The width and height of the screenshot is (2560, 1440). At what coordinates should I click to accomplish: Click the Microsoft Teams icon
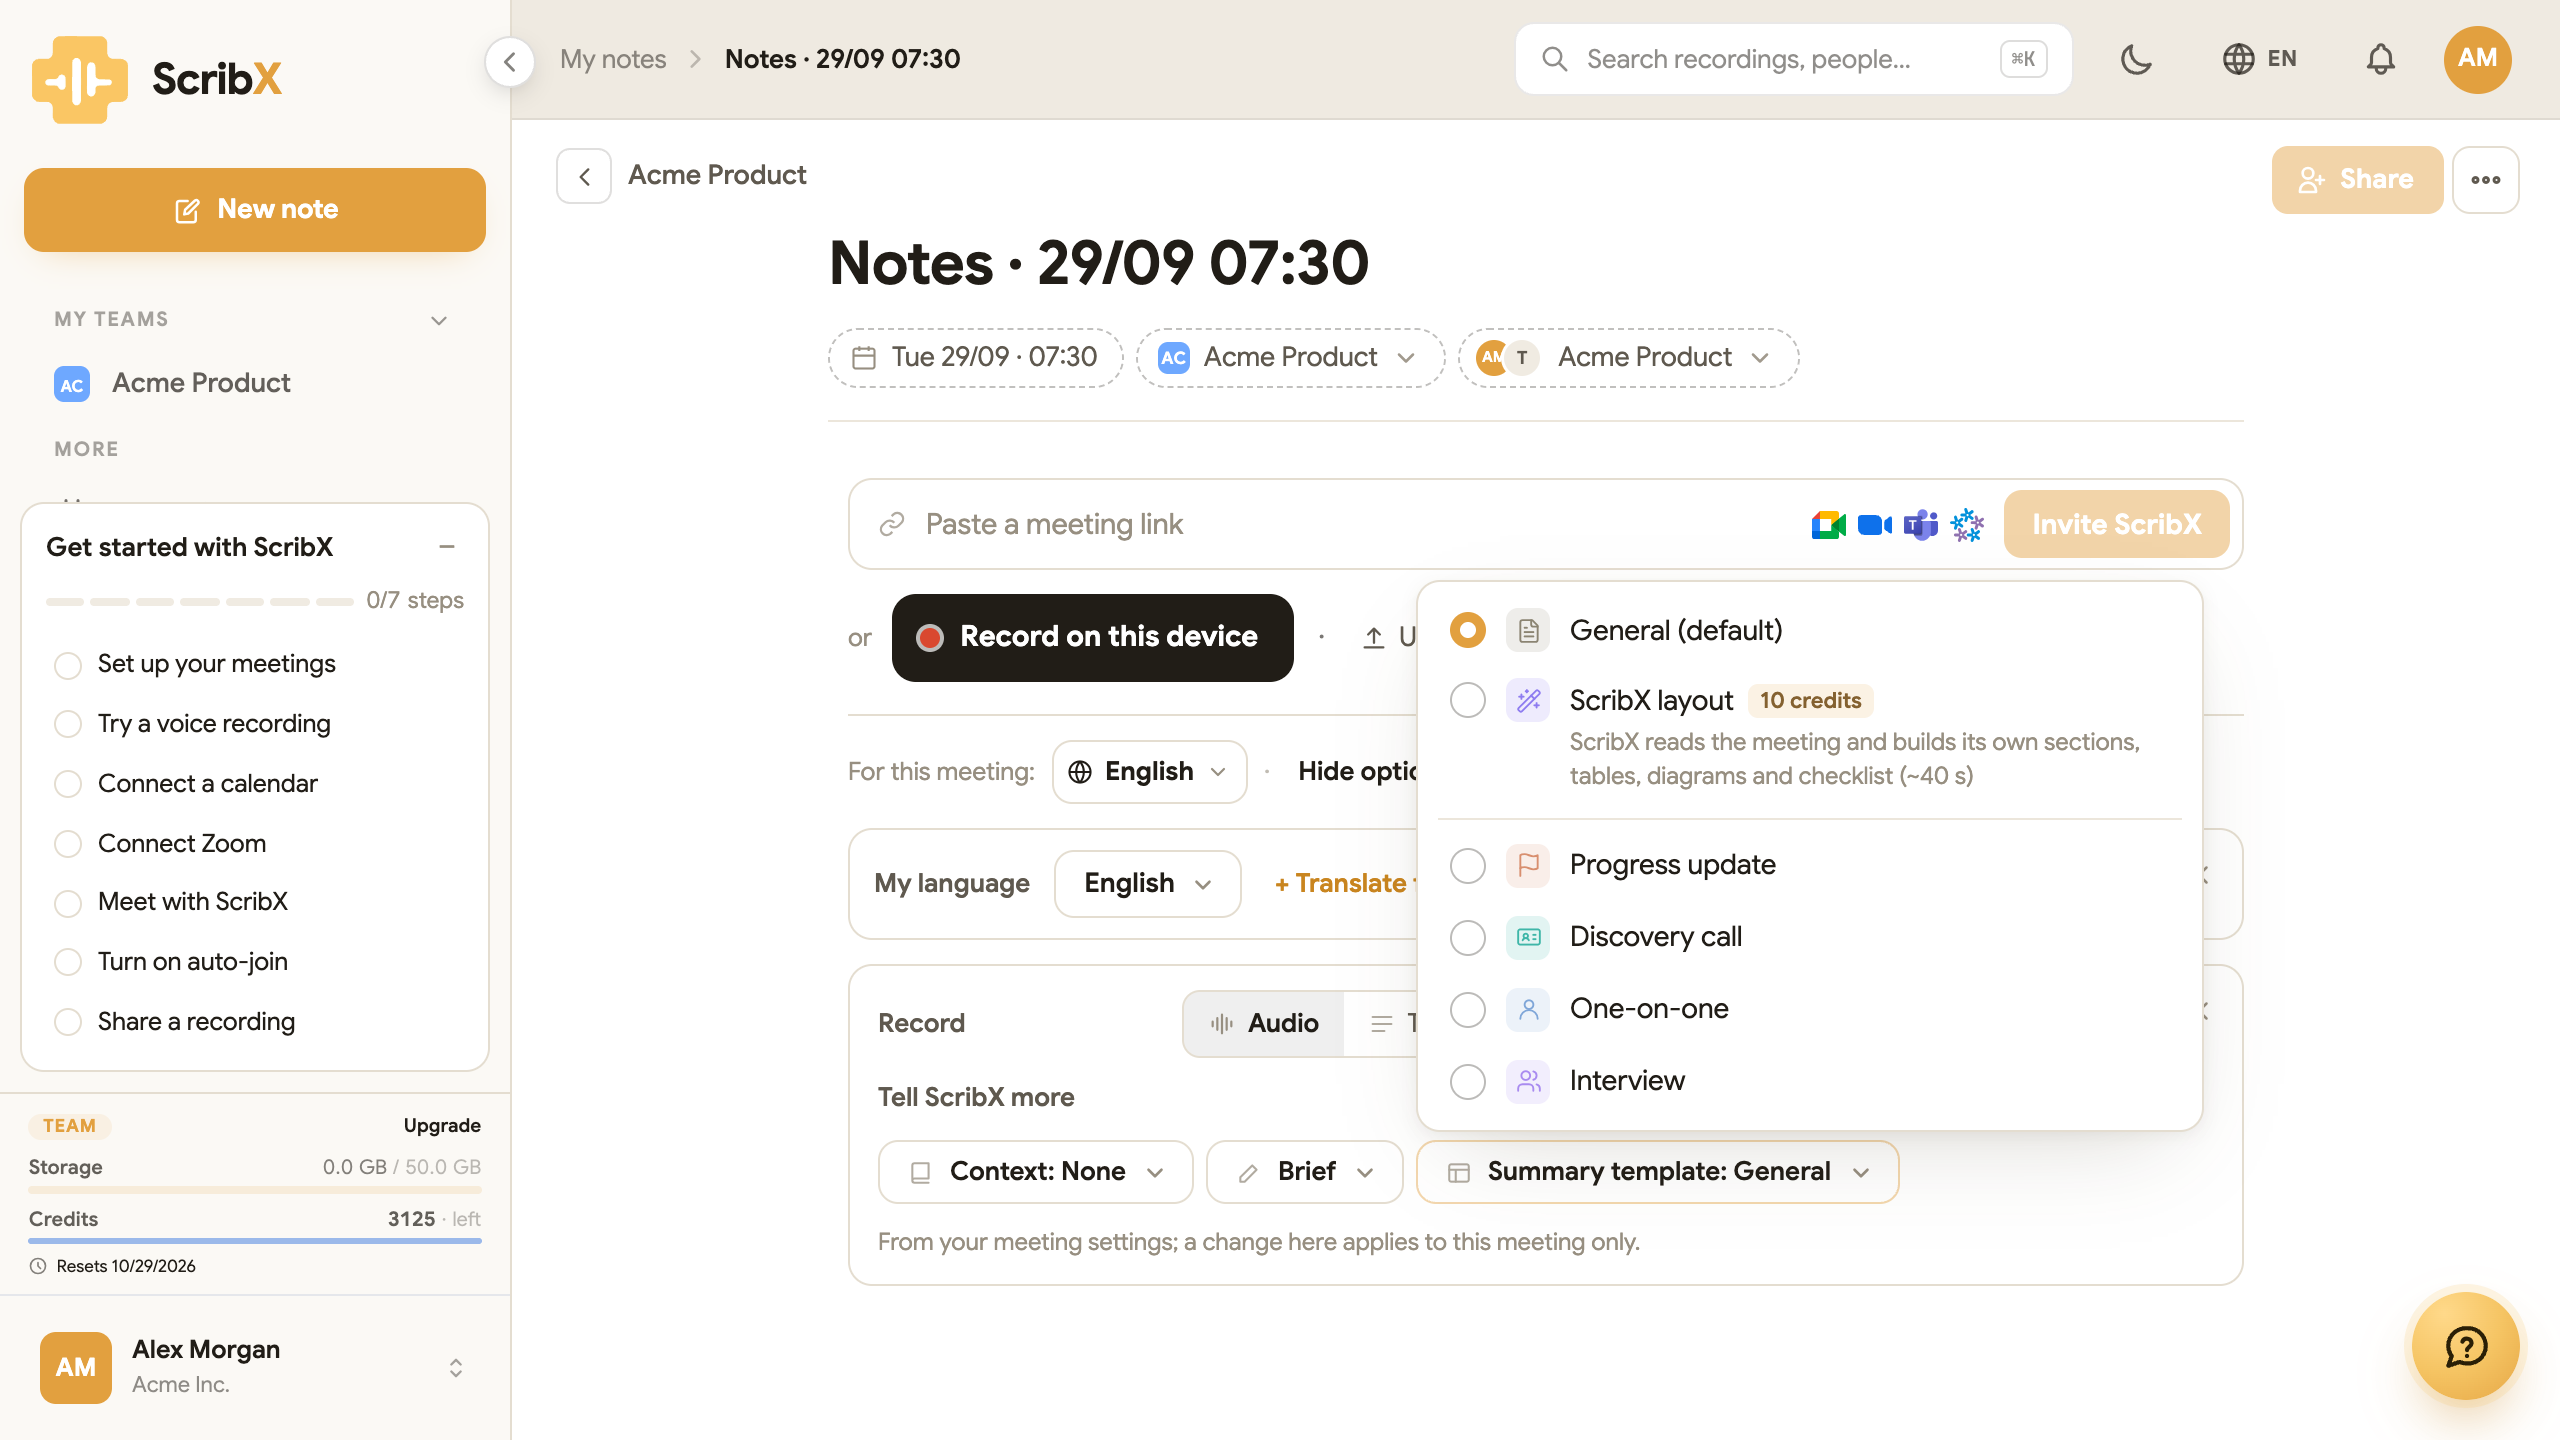1920,524
